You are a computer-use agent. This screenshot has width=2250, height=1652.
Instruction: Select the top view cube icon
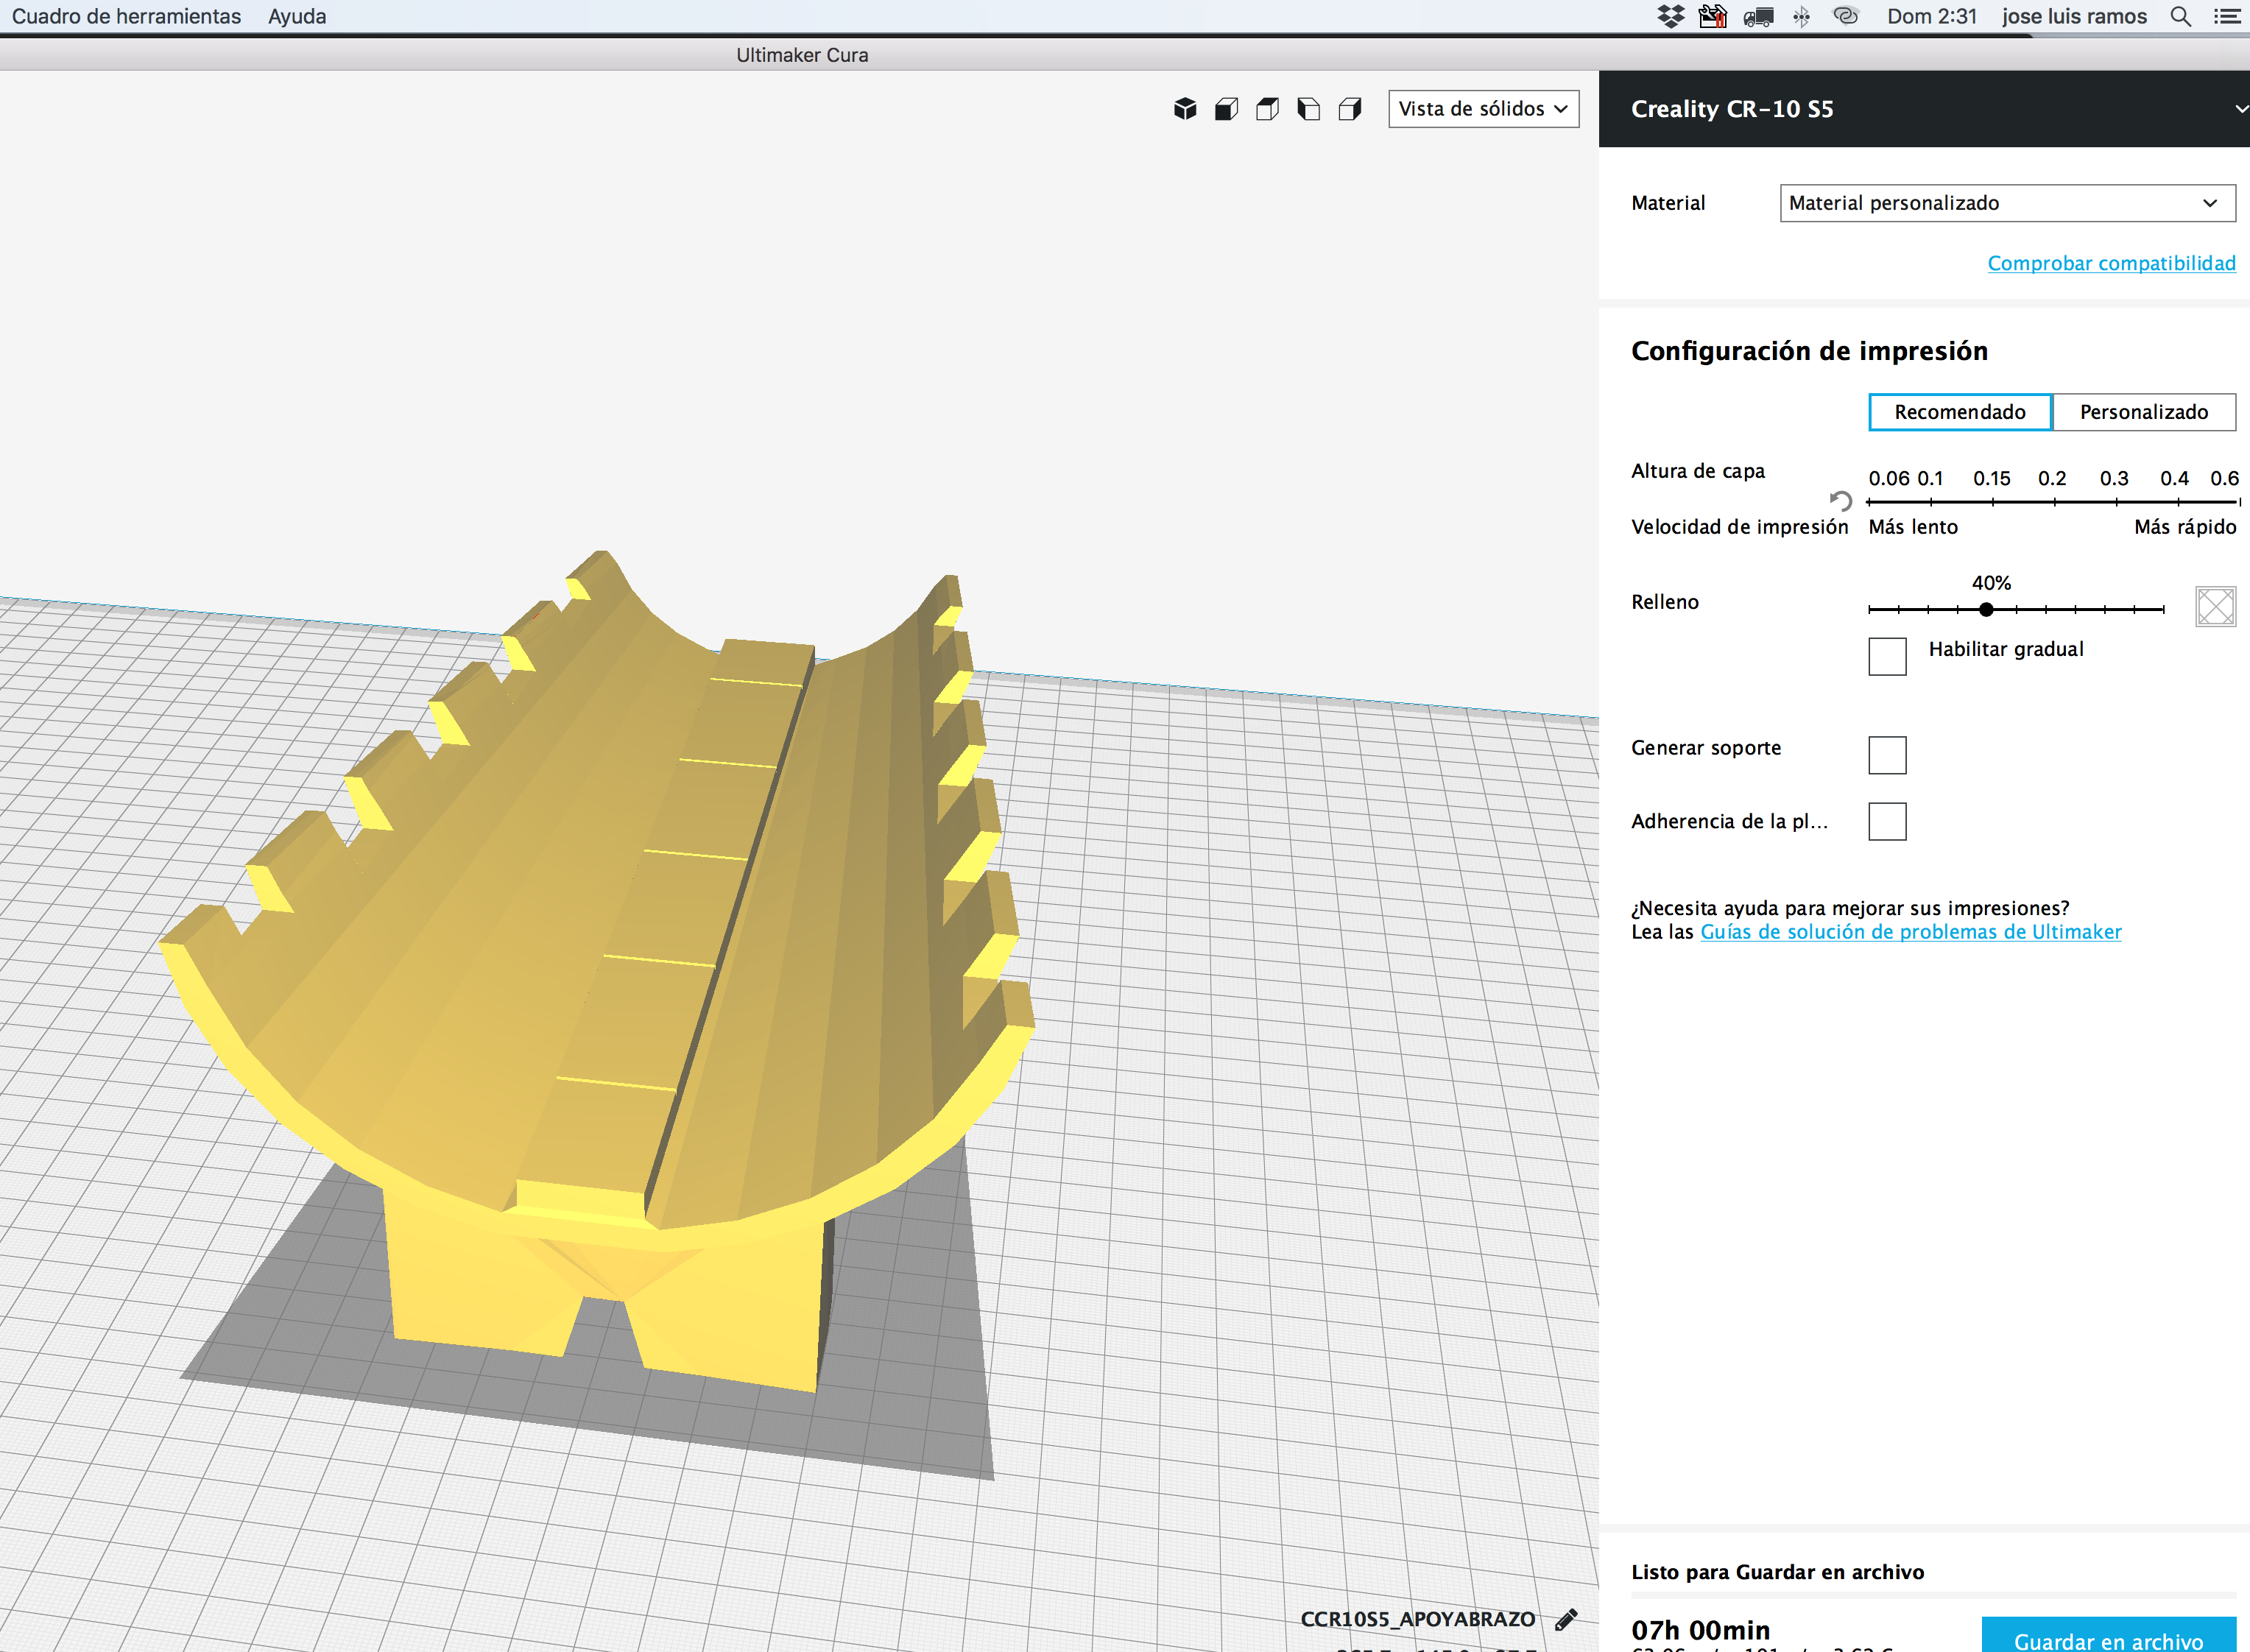coord(1267,109)
